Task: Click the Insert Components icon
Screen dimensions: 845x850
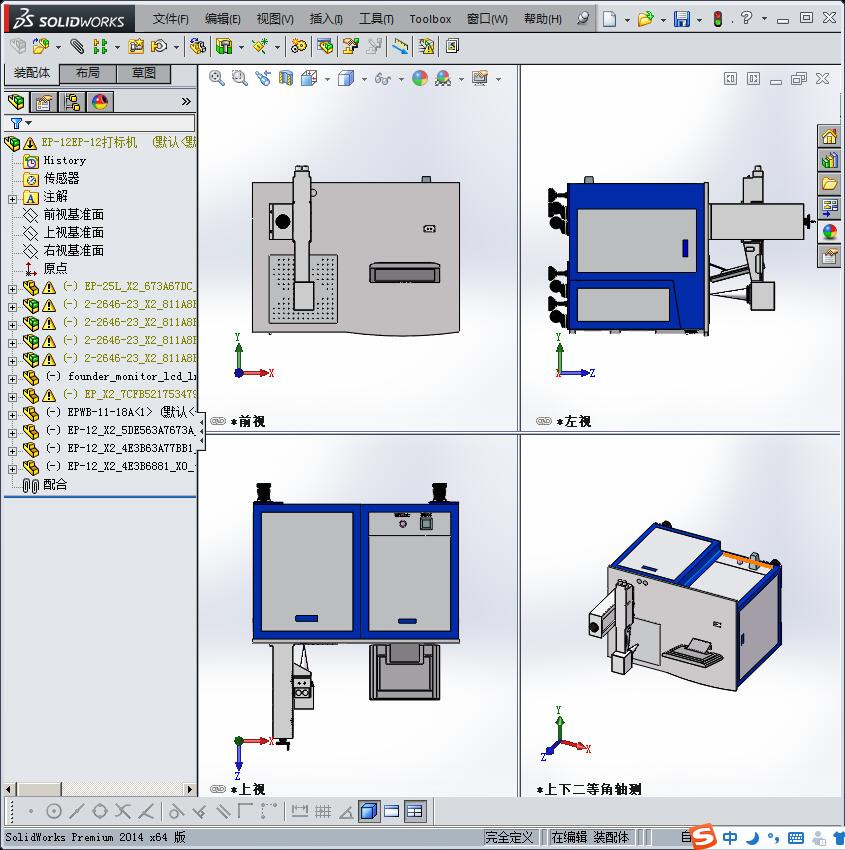Action: pyautogui.click(x=41, y=47)
